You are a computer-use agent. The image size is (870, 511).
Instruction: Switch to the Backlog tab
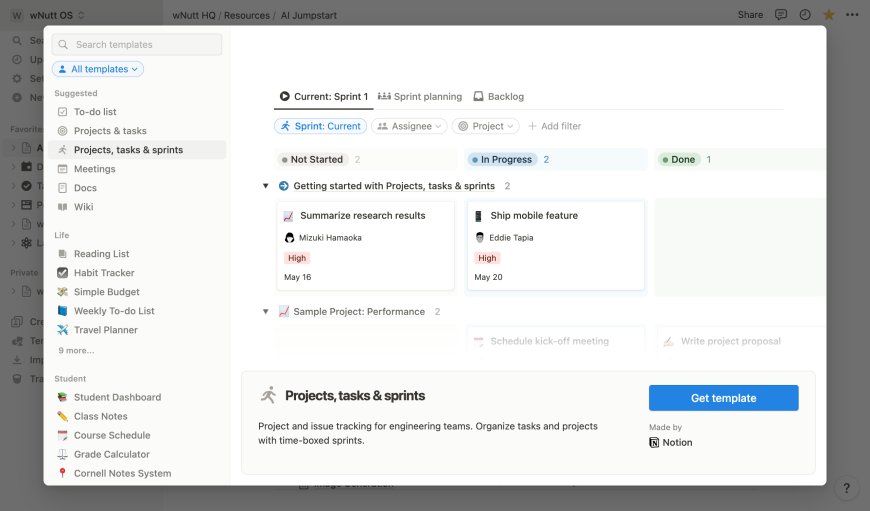pos(499,97)
